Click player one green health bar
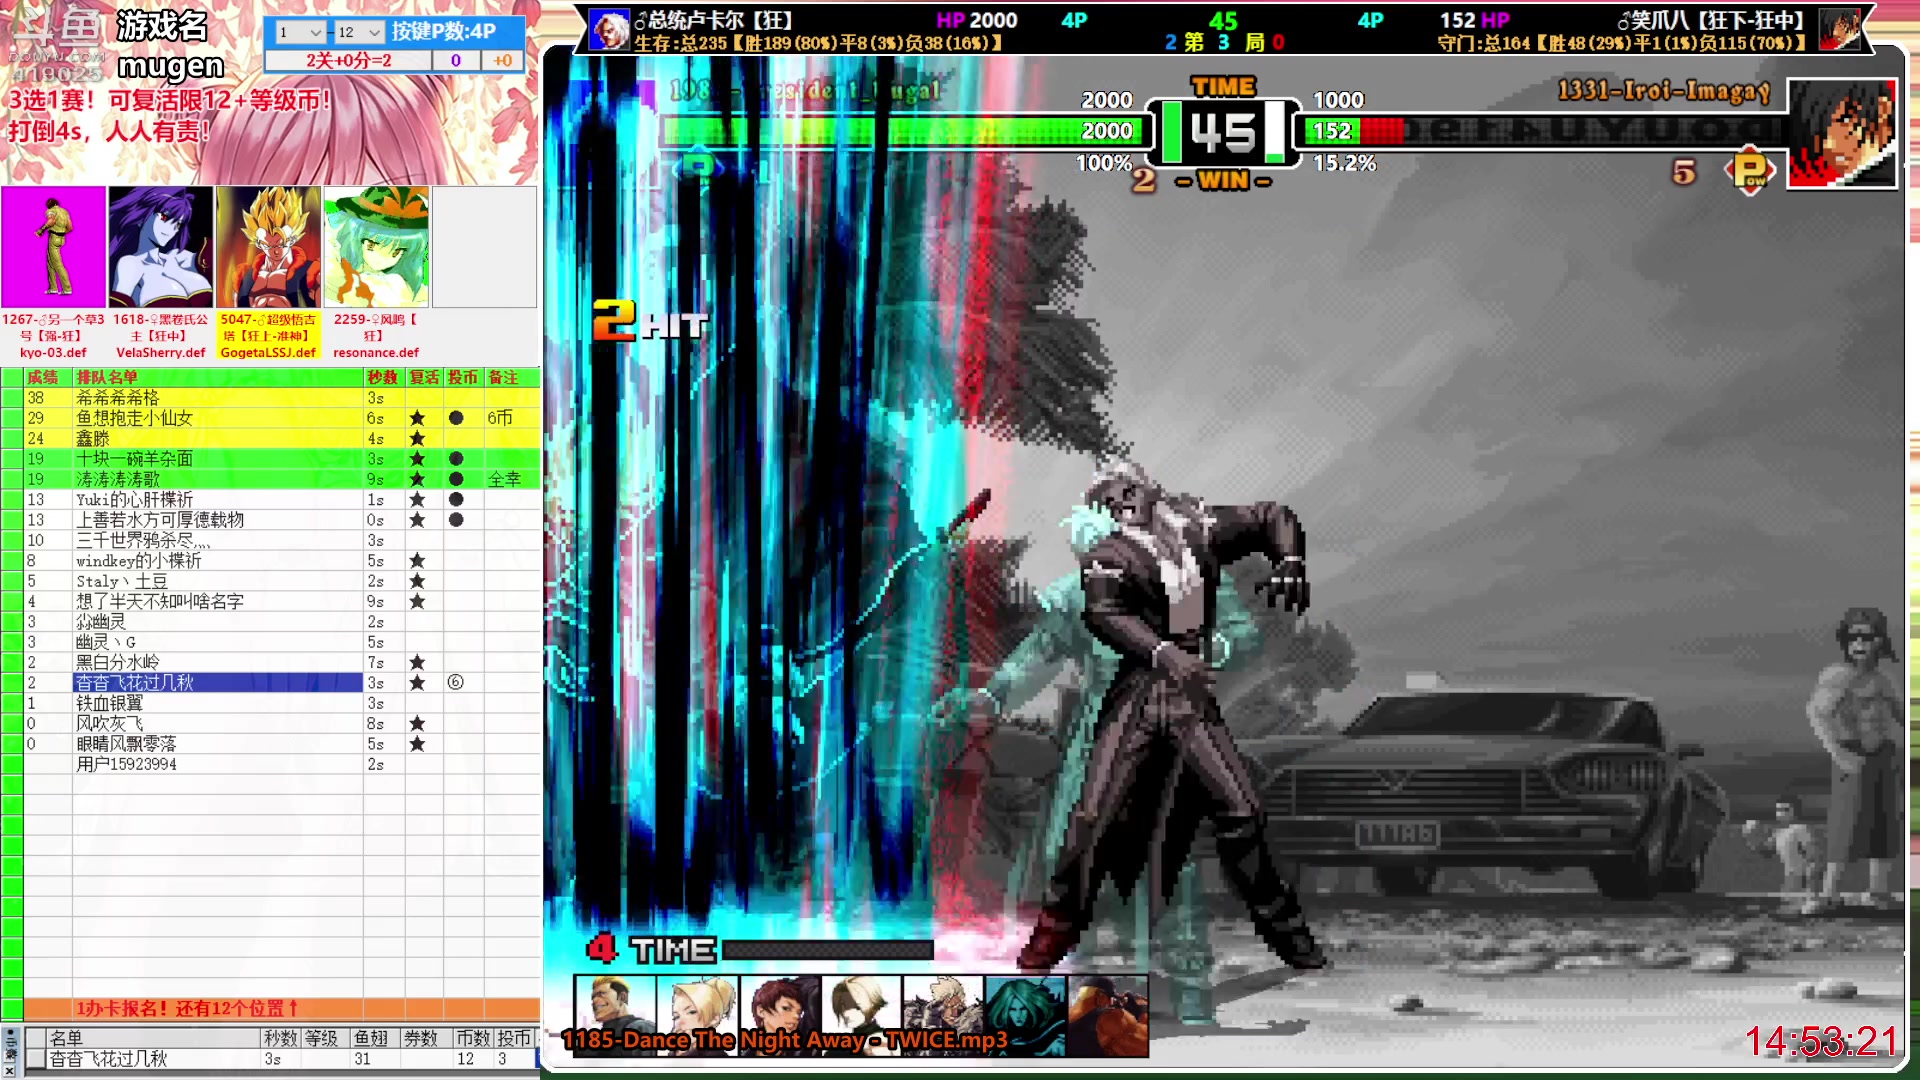The height and width of the screenshot is (1080, 1920). (x=903, y=131)
